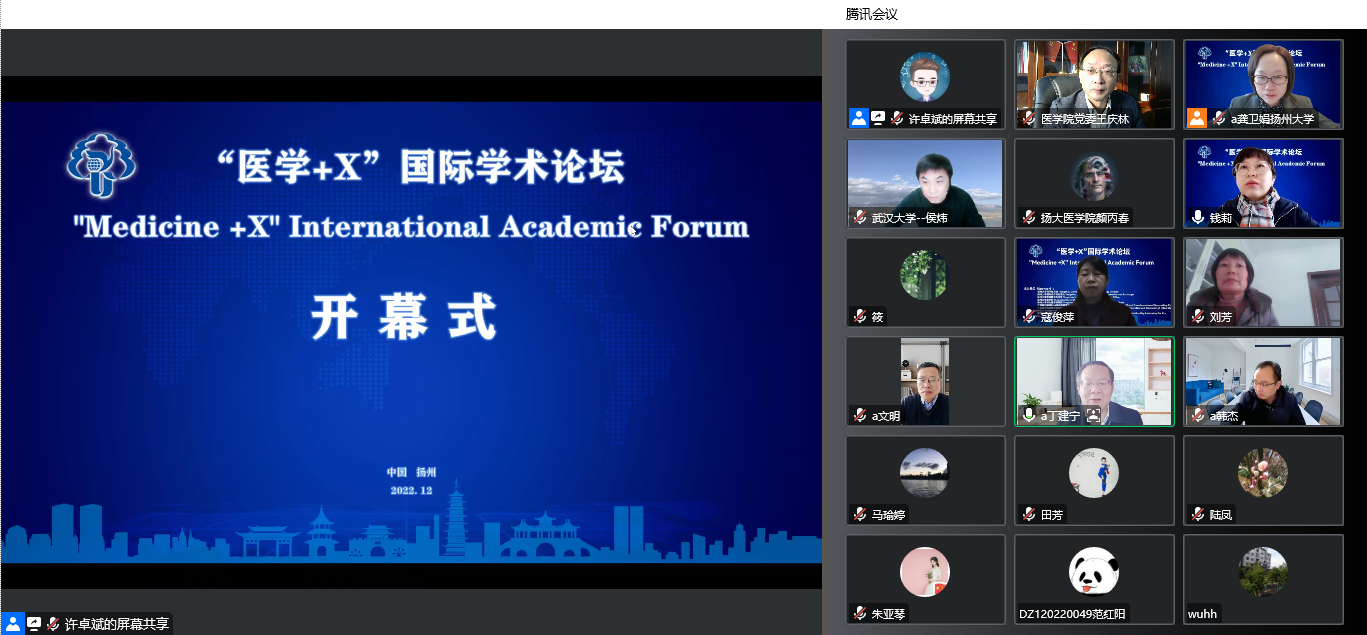
Task: Select the wuhh participant tile
Action: point(1263,579)
